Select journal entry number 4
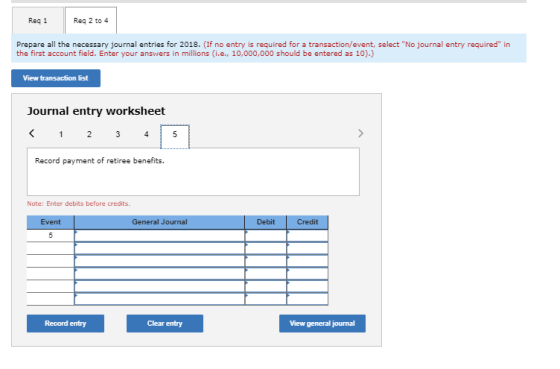 point(146,134)
